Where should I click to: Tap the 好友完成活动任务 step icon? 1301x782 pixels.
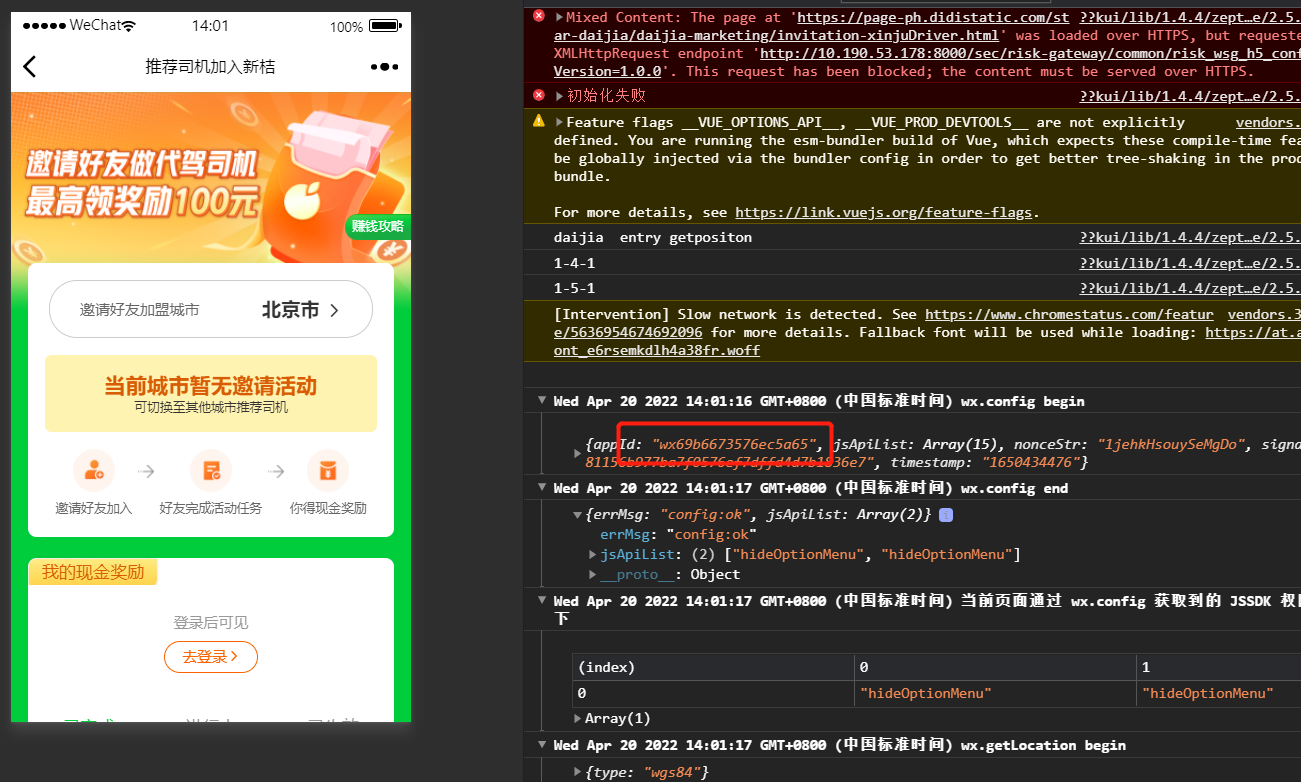[x=211, y=470]
